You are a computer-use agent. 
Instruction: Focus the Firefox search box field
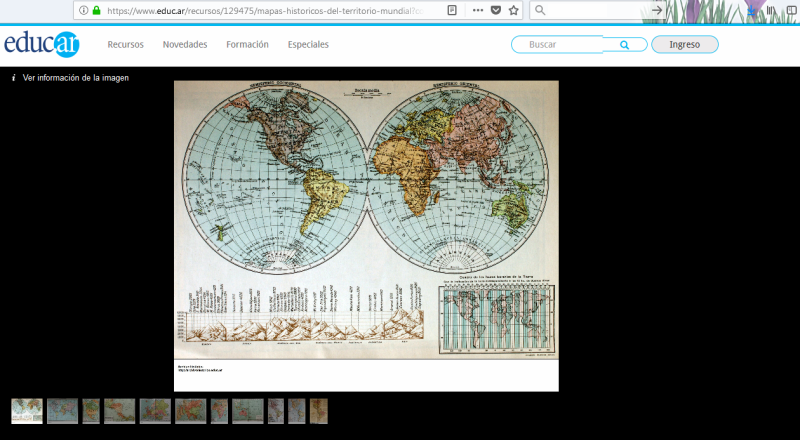[x=598, y=10]
